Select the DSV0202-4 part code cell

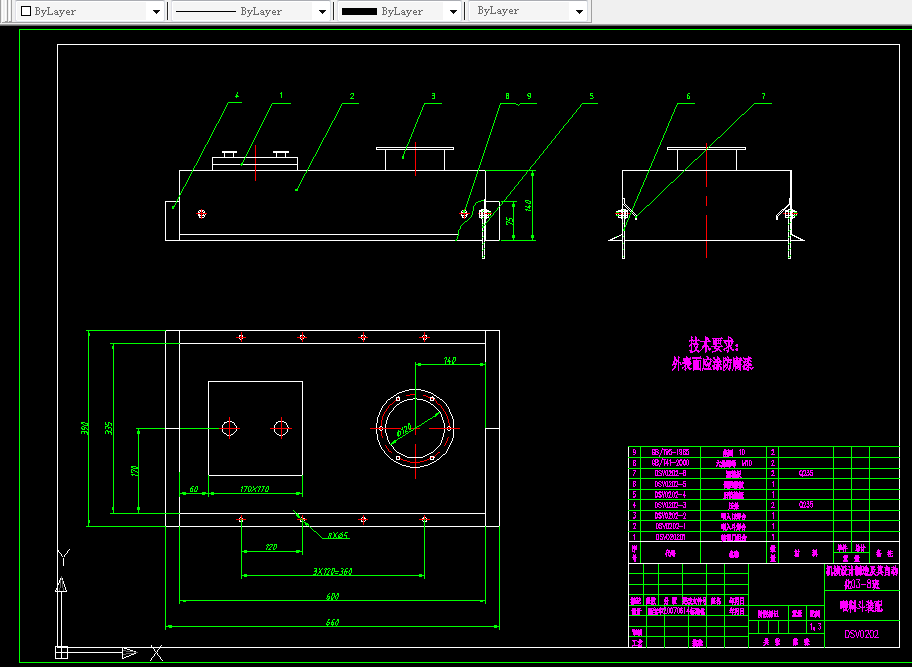[x=670, y=495]
